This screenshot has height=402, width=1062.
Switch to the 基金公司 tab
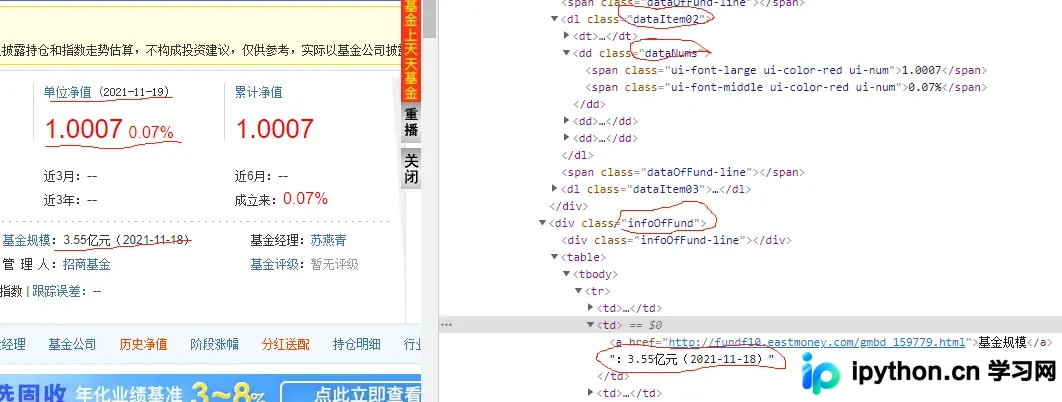(72, 344)
